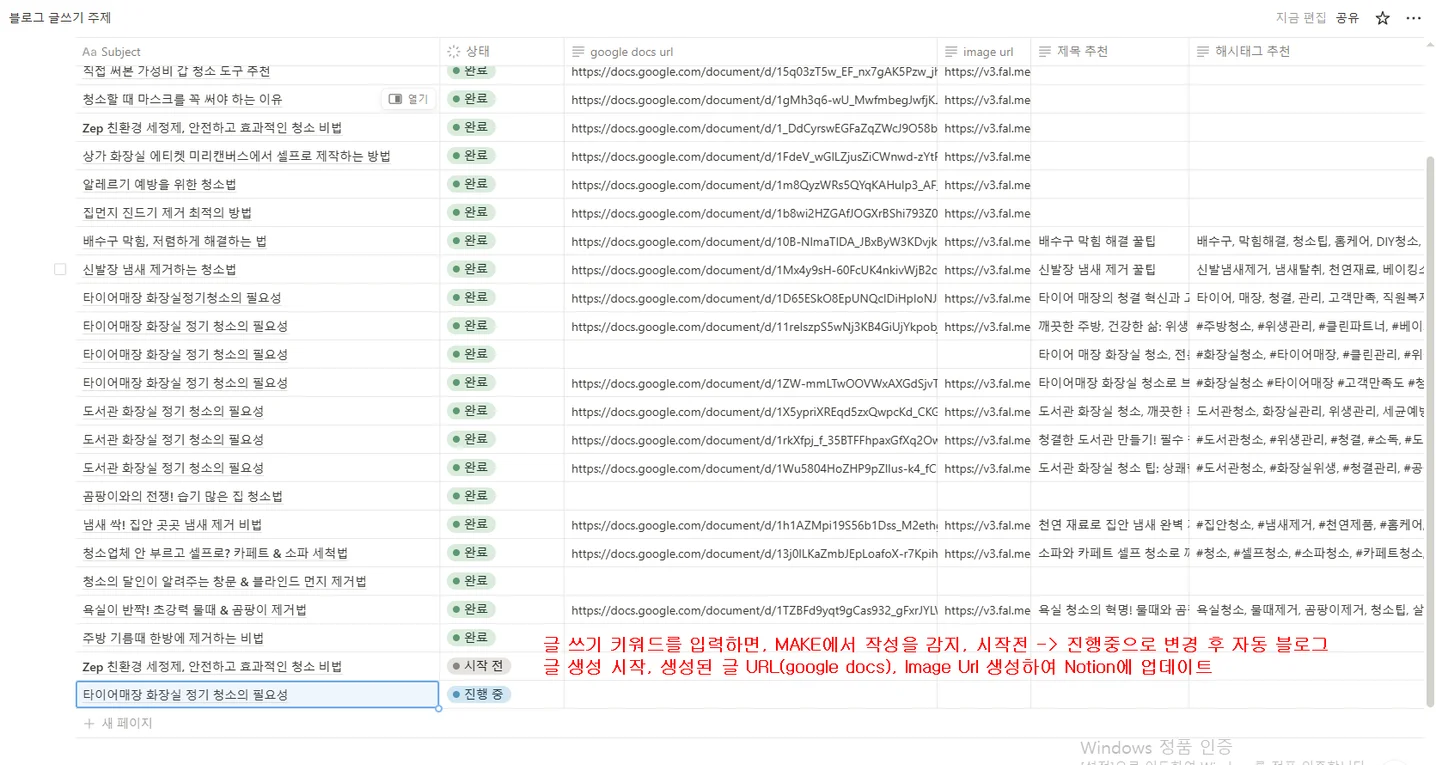Open the 블로그 글쓰기 주제 page title
This screenshot has height=765, width=1436.
coord(60,18)
